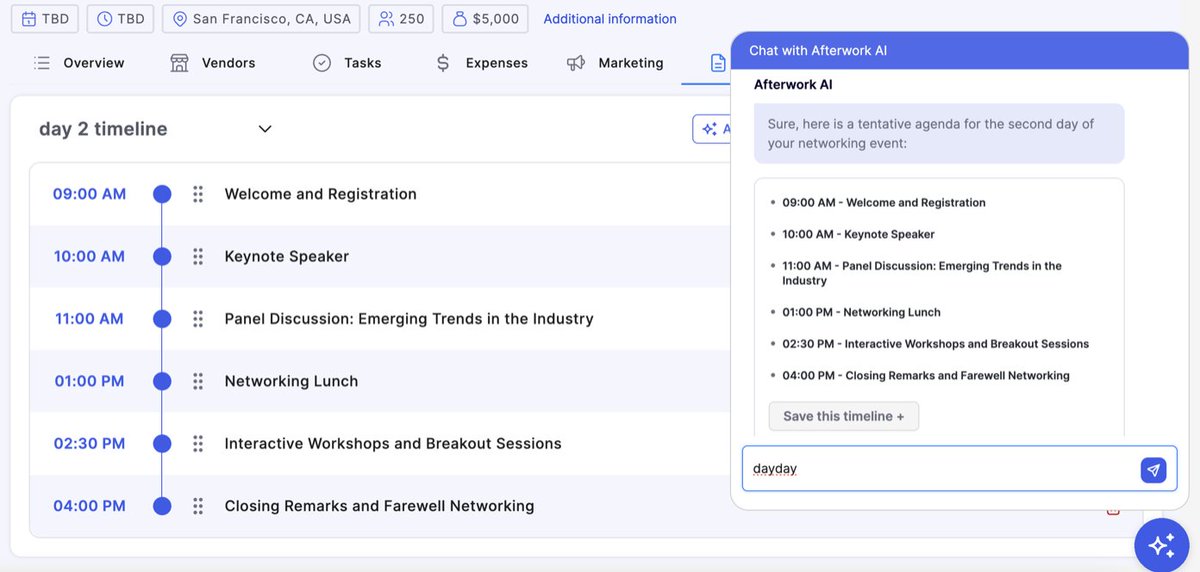Select the Networking Lunch timeline entry
Image resolution: width=1200 pixels, height=572 pixels.
click(x=291, y=381)
